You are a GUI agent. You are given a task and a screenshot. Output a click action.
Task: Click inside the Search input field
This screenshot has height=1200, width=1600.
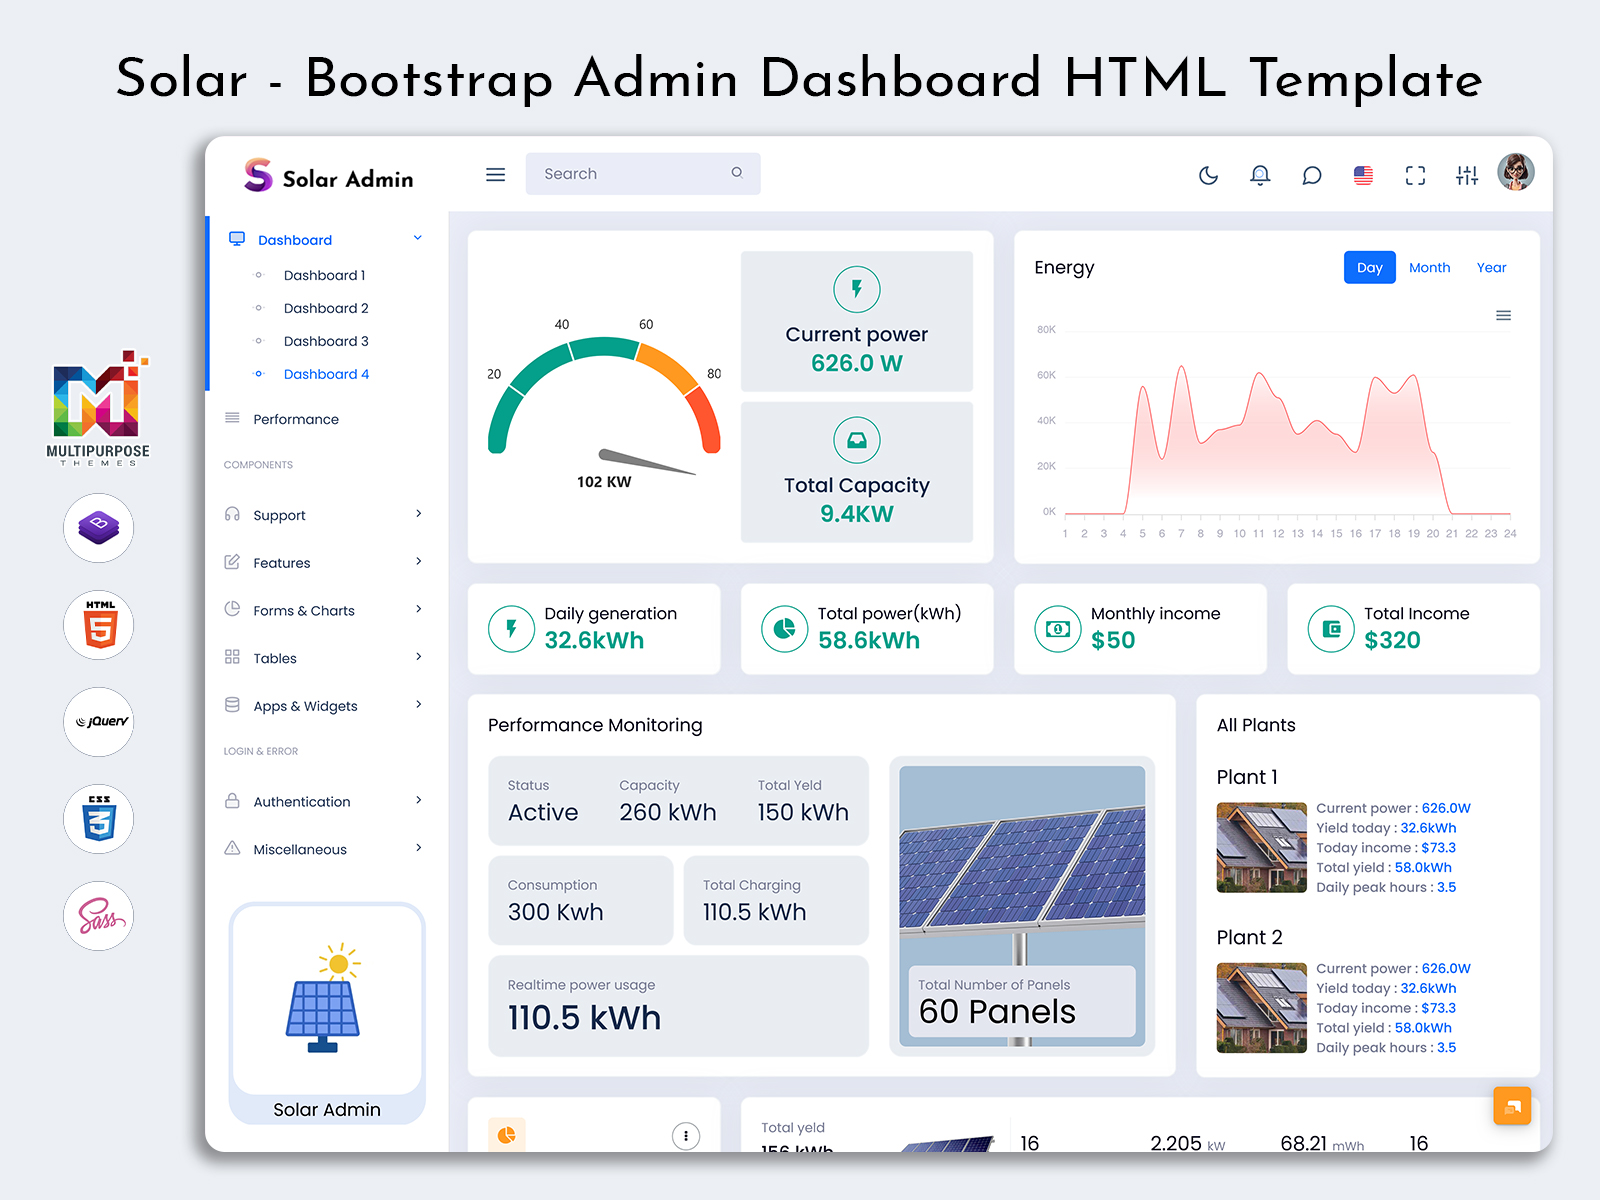pyautogui.click(x=630, y=173)
